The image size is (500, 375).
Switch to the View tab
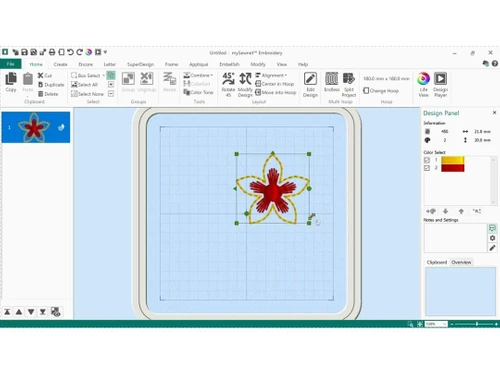282,64
